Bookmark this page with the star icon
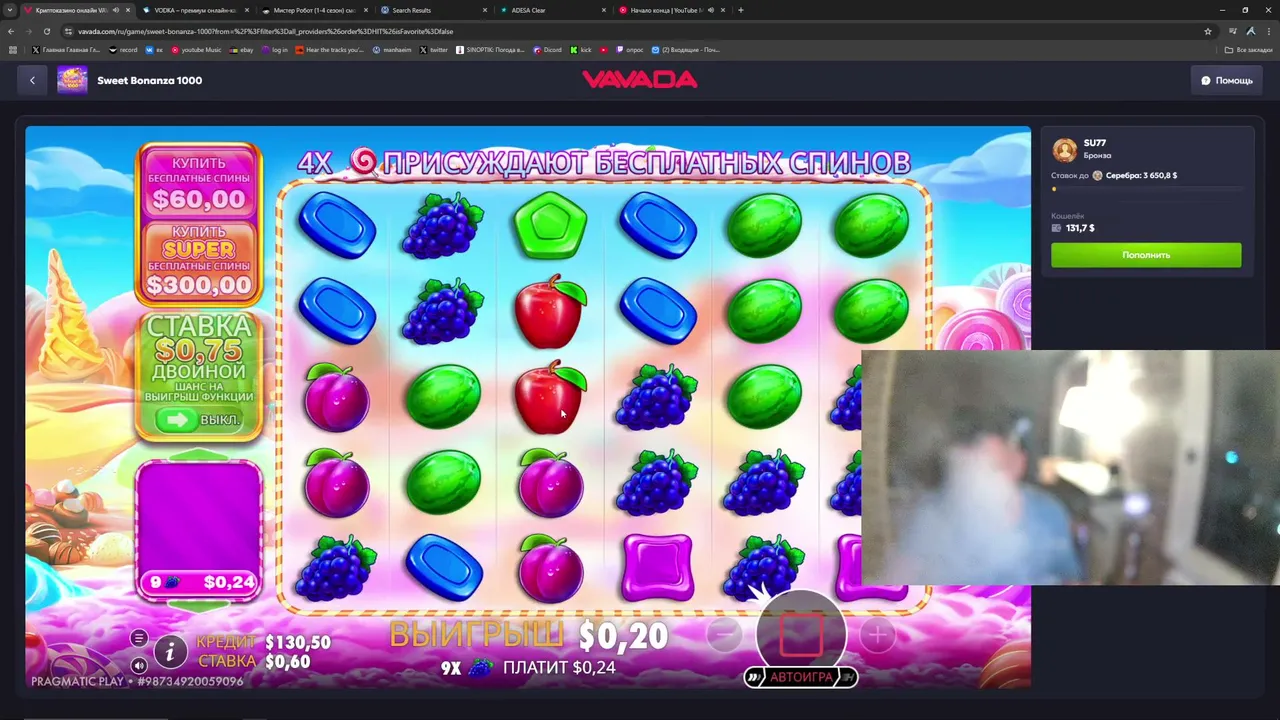 pyautogui.click(x=1208, y=31)
